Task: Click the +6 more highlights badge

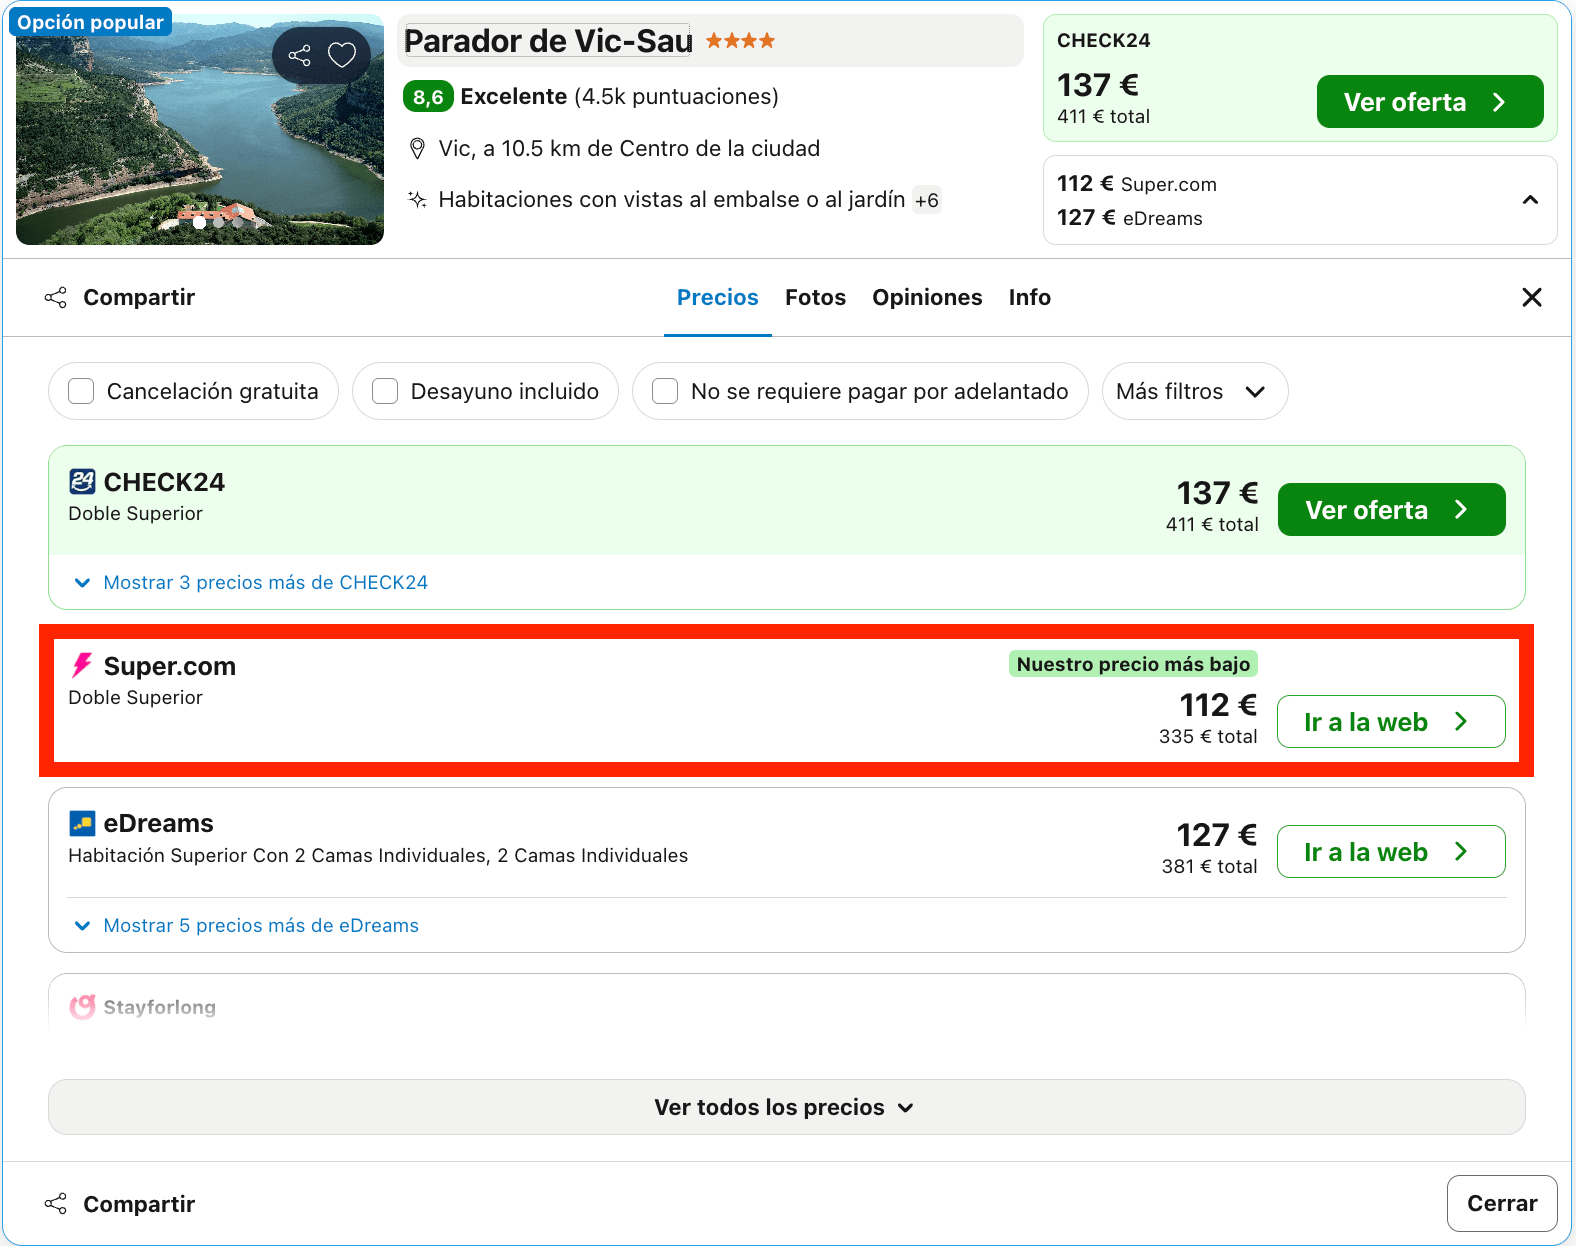Action: pyautogui.click(x=927, y=200)
